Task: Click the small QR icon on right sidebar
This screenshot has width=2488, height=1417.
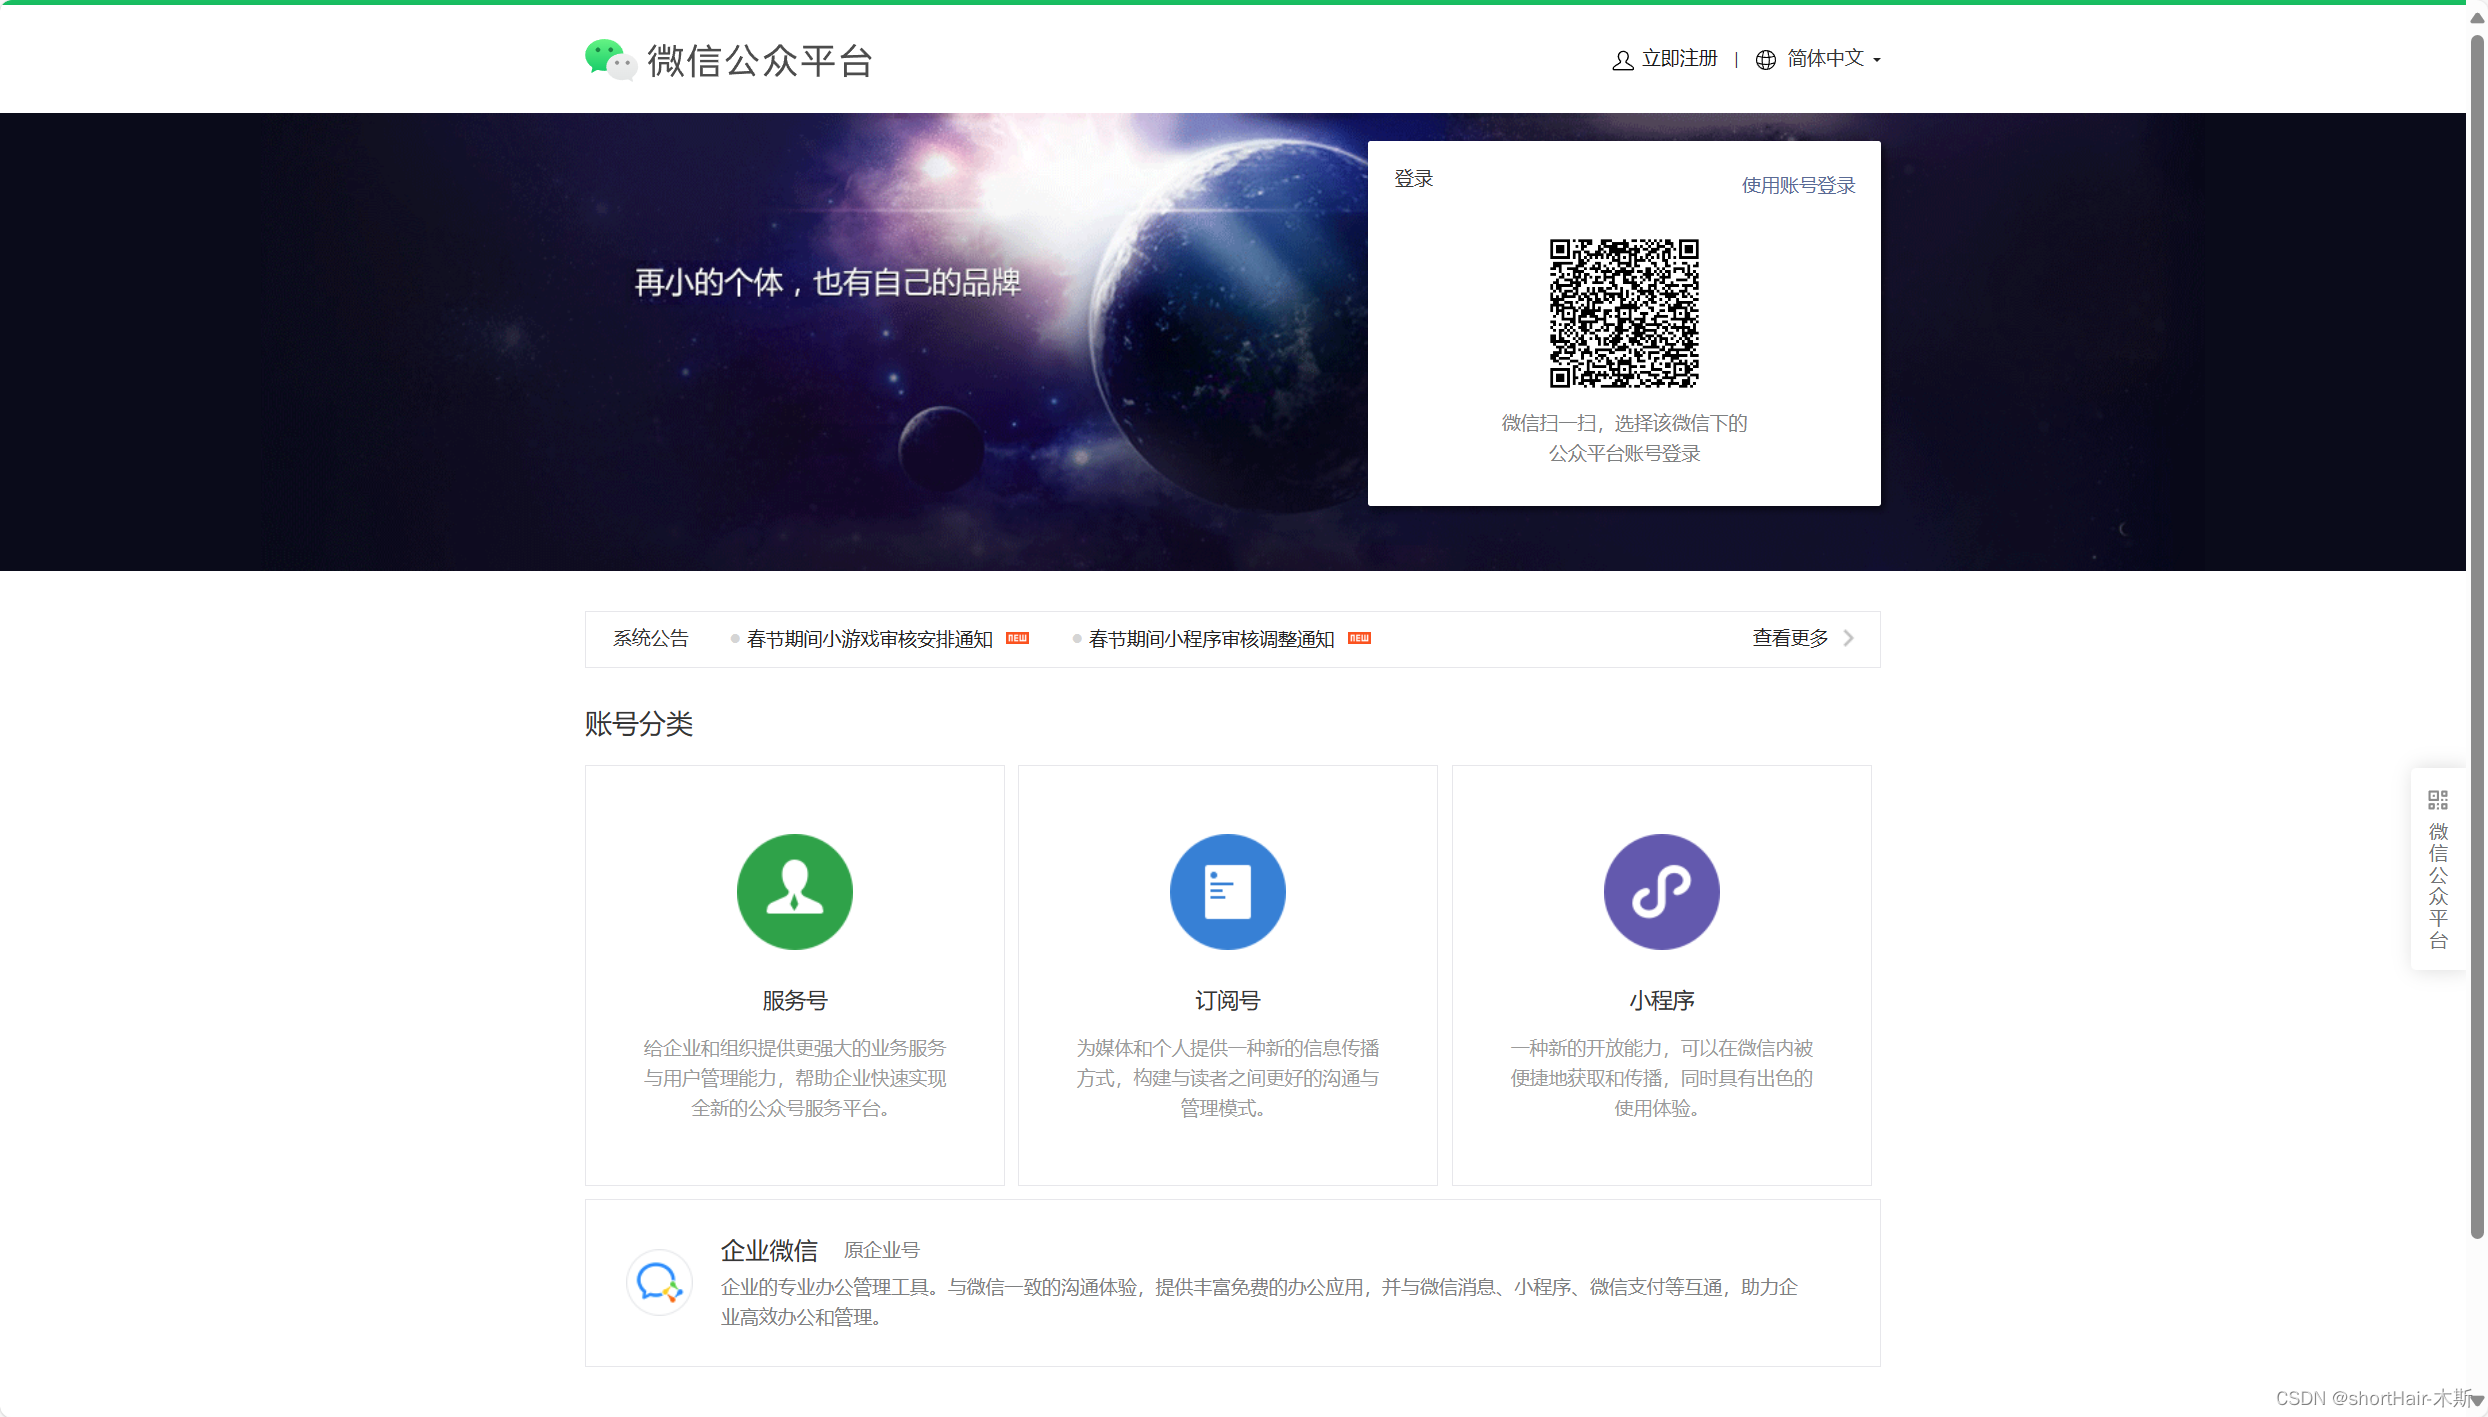Action: [2437, 800]
